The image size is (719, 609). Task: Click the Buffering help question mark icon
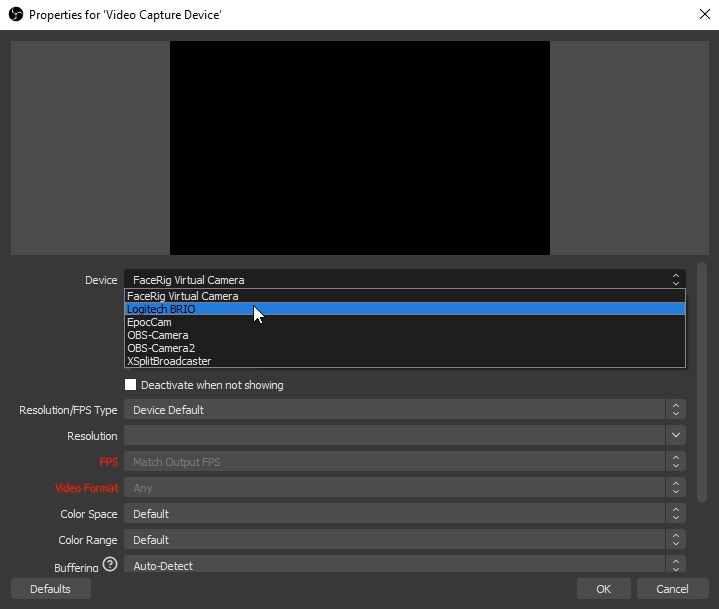(110, 565)
